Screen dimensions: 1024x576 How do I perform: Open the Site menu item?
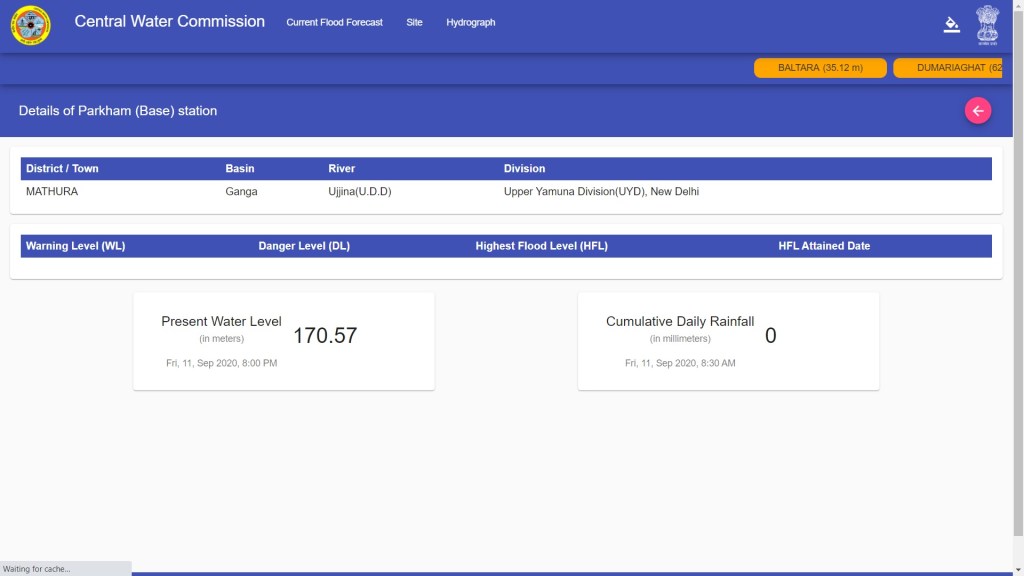pos(414,22)
